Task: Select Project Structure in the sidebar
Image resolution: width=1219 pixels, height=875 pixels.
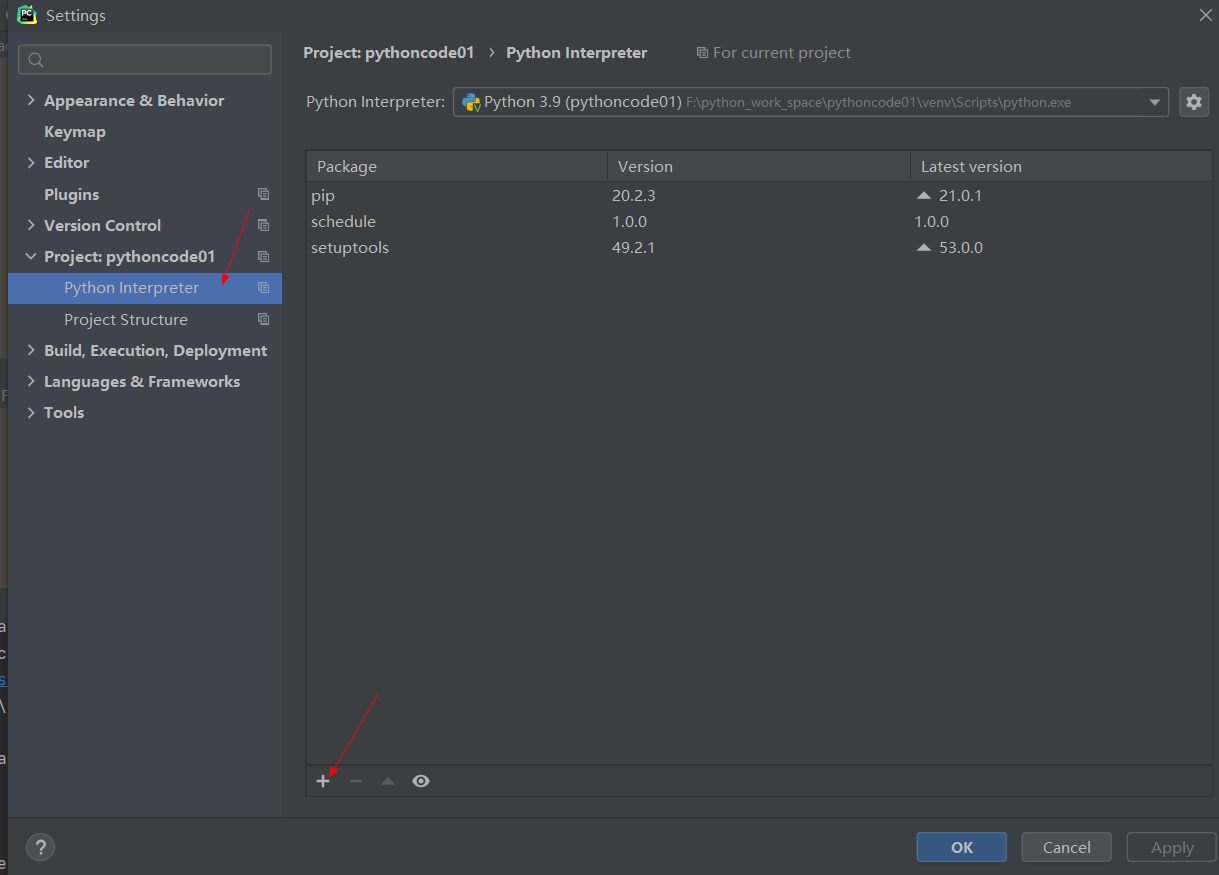Action: pos(125,319)
